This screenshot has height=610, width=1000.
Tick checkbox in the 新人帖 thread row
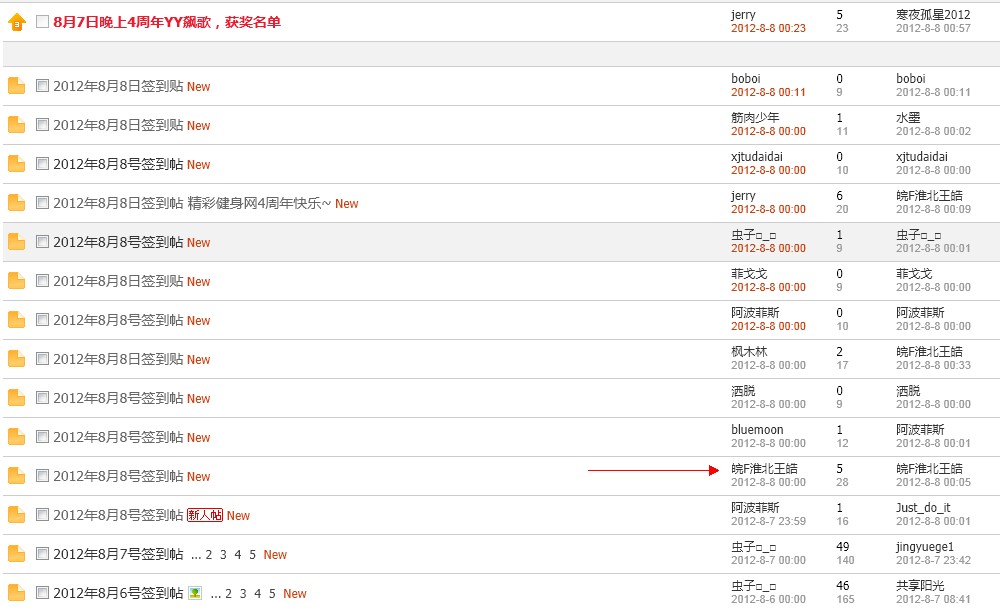[x=42, y=513]
